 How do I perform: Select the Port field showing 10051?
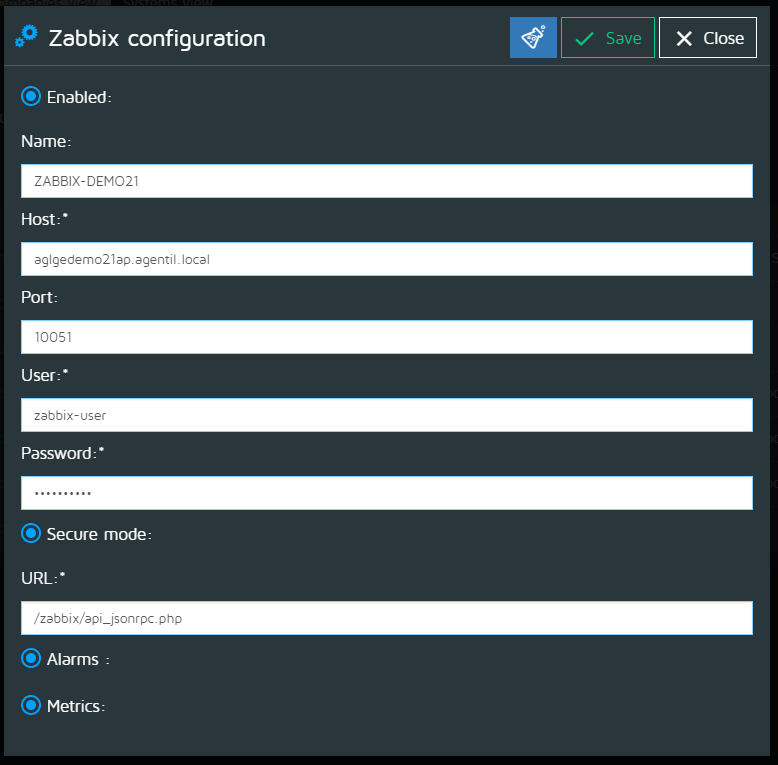[x=387, y=337]
